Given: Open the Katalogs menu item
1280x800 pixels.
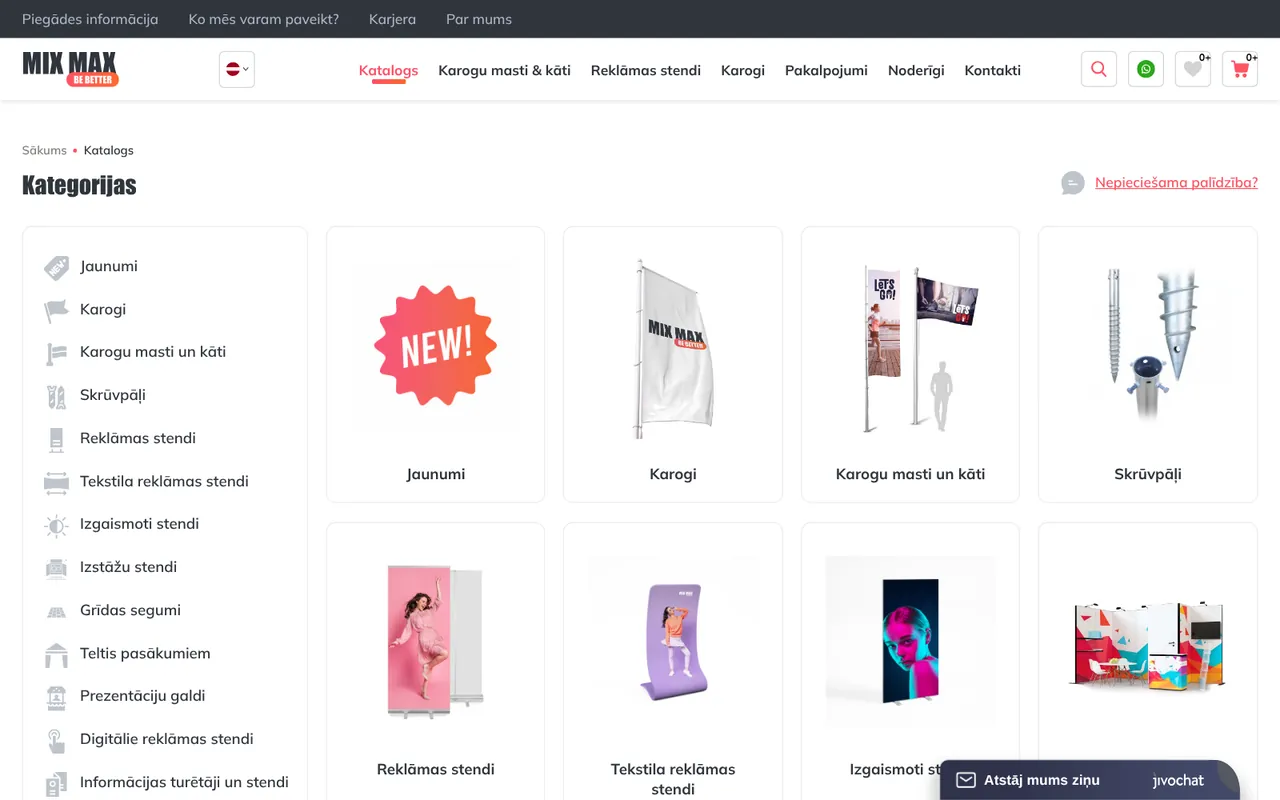Looking at the screenshot, I should [x=388, y=70].
